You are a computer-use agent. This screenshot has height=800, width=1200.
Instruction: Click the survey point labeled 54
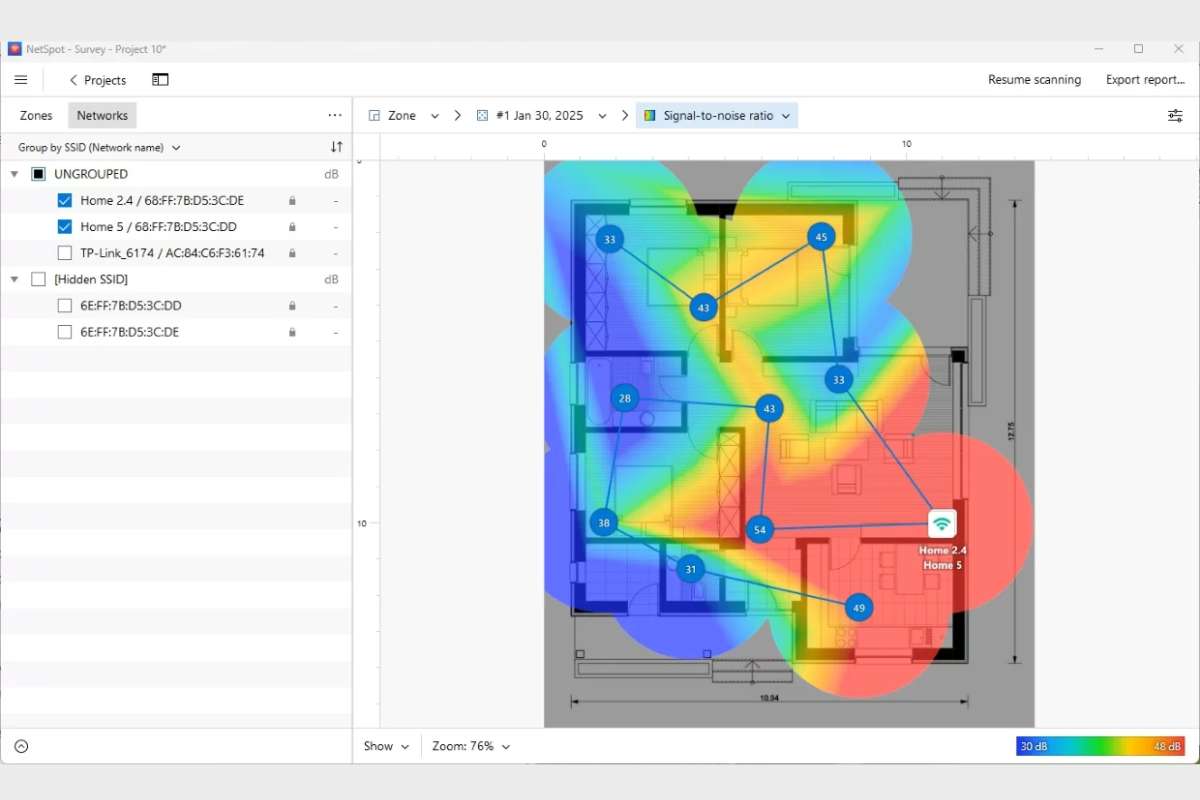(760, 530)
